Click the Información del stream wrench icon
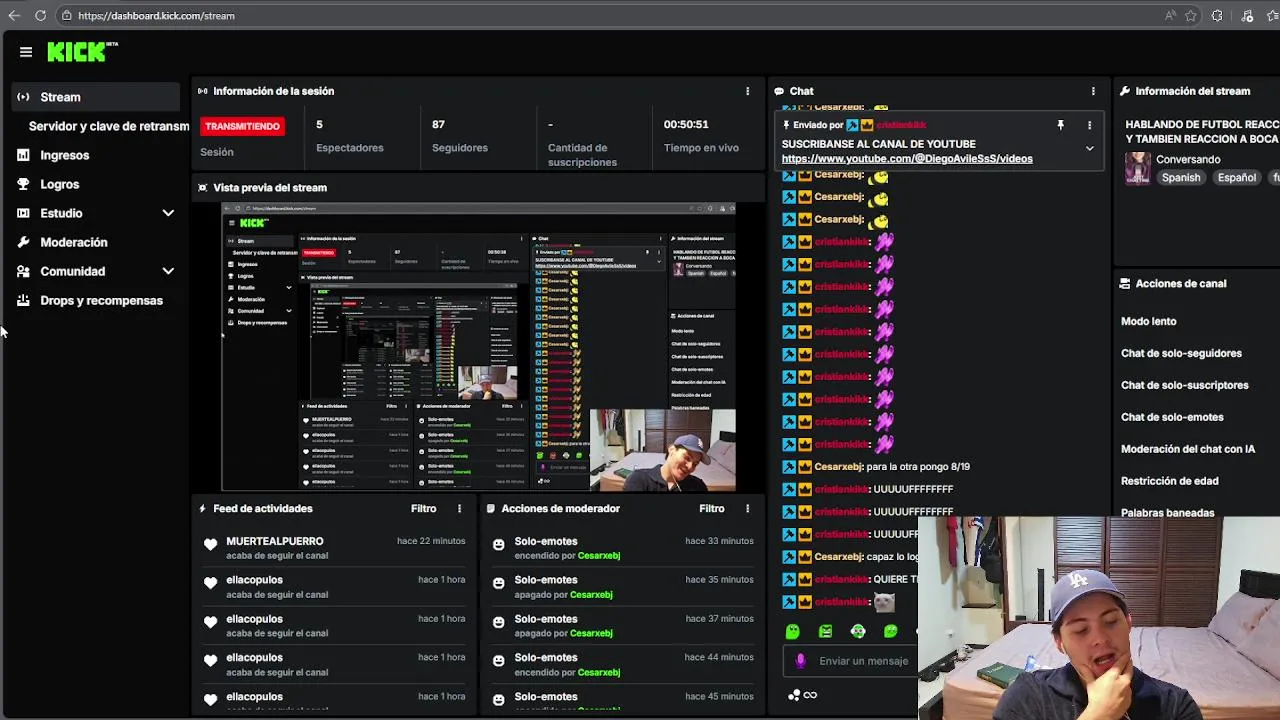 click(x=1125, y=91)
